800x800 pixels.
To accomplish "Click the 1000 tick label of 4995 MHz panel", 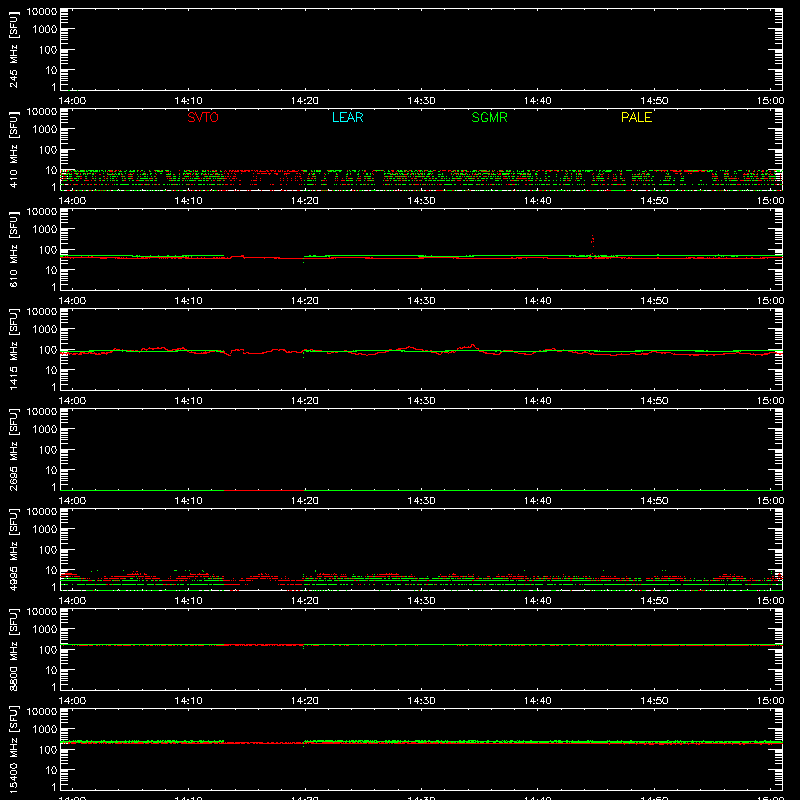I will point(45,530).
